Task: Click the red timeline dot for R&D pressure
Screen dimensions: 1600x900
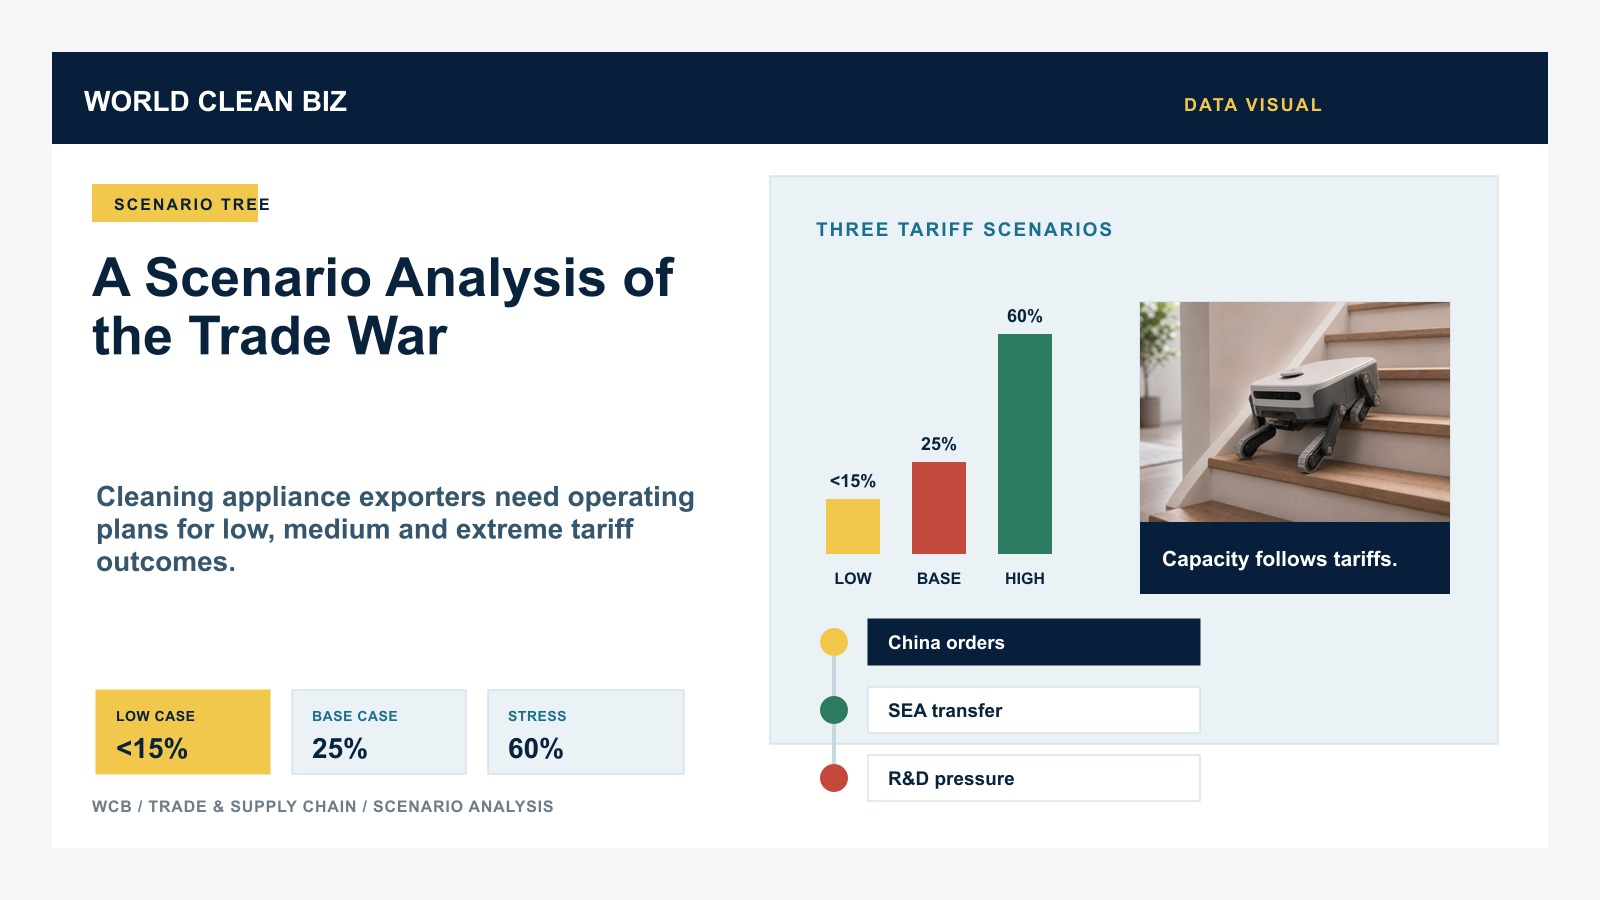Action: point(834,778)
